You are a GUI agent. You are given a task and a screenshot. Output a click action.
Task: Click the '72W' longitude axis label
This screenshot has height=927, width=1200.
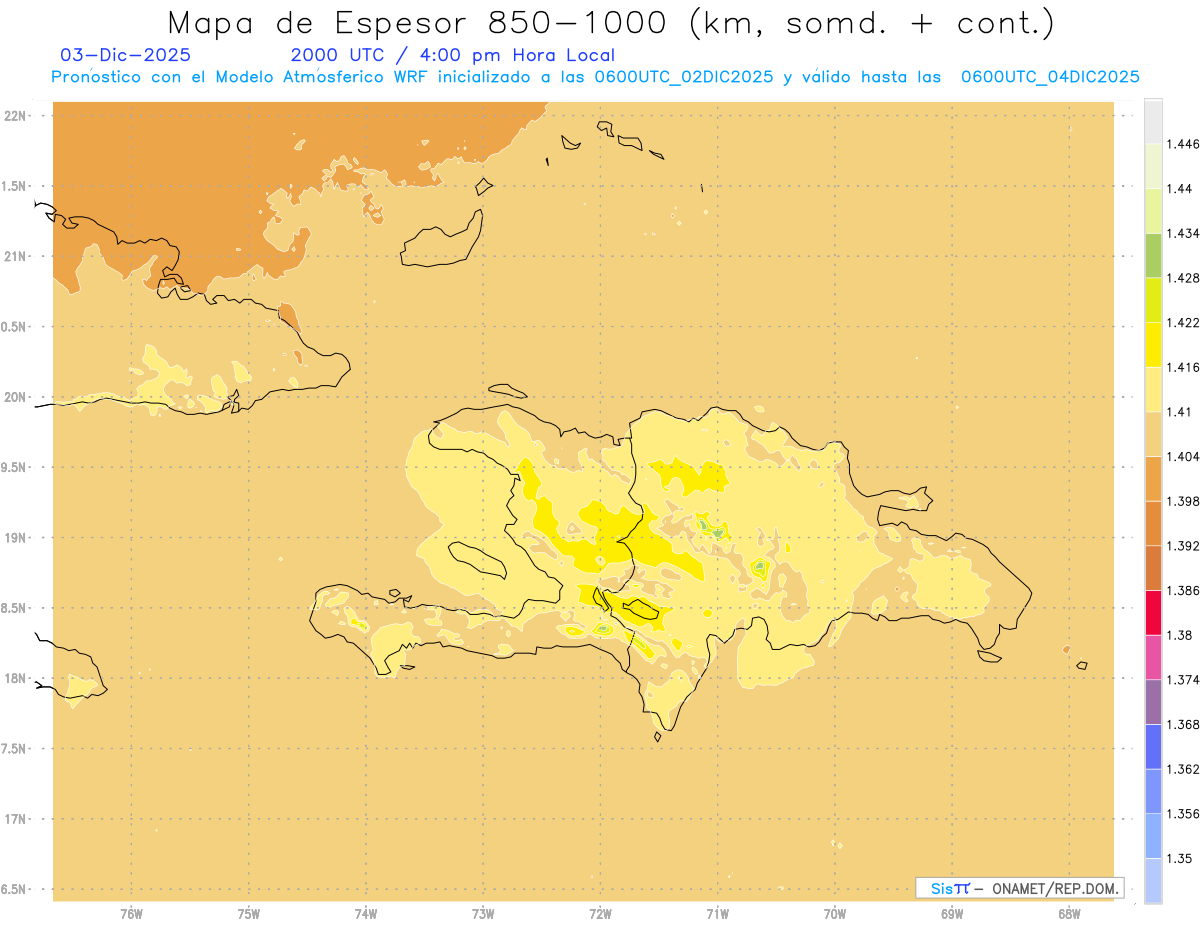(x=600, y=913)
